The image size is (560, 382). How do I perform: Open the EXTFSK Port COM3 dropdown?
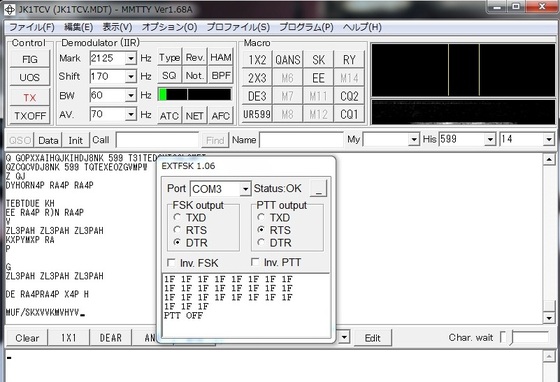pyautogui.click(x=245, y=189)
